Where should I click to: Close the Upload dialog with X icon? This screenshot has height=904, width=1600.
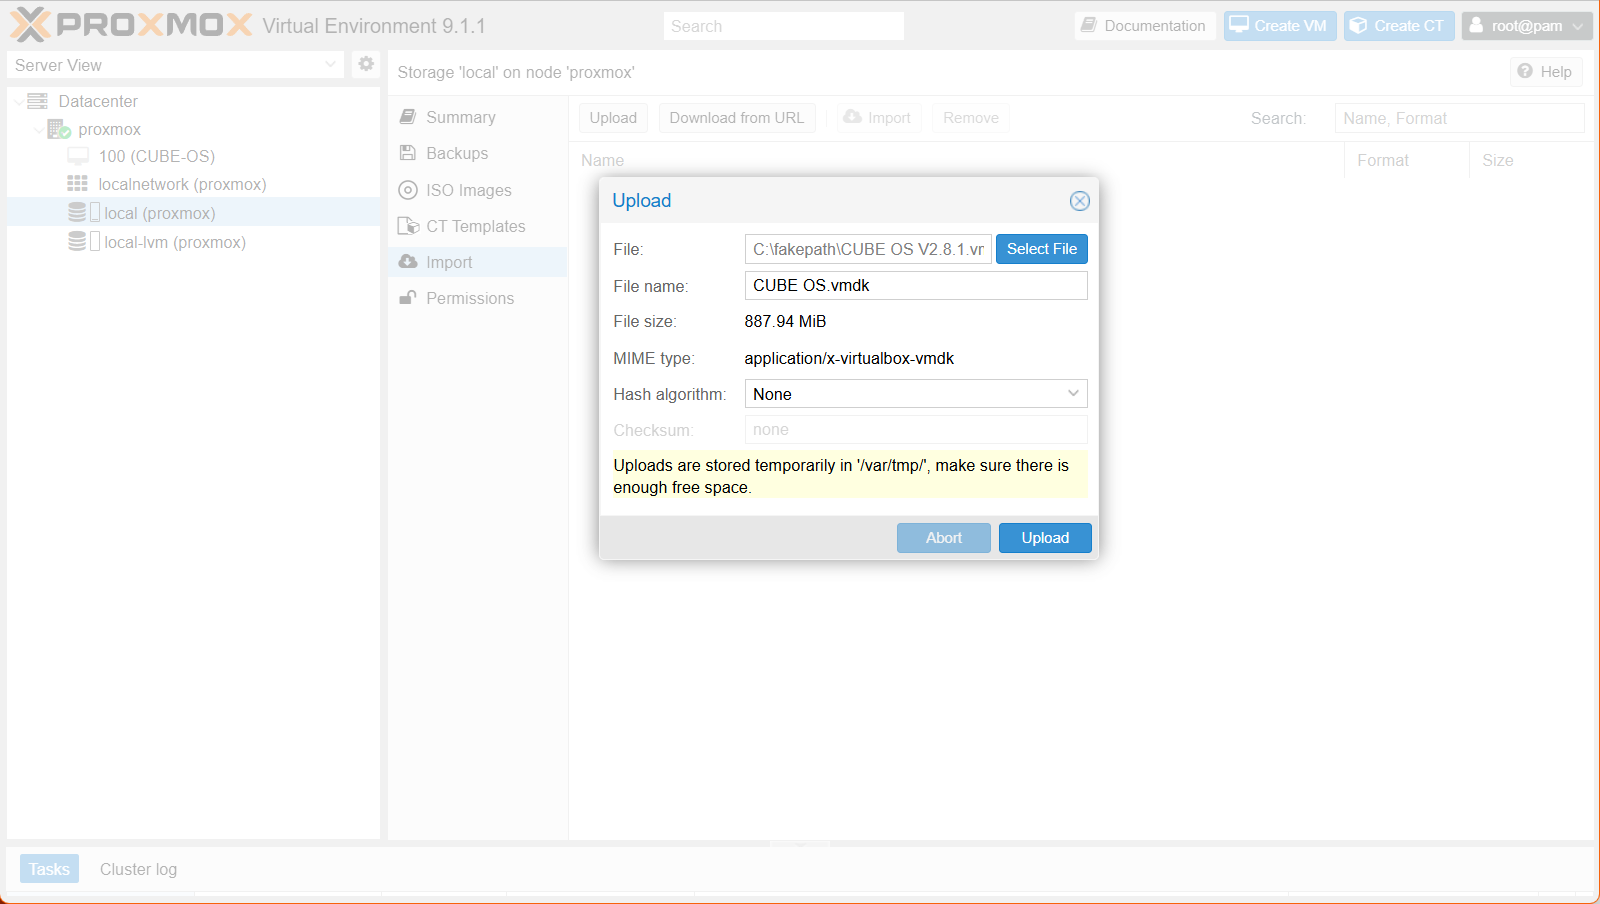pyautogui.click(x=1079, y=201)
